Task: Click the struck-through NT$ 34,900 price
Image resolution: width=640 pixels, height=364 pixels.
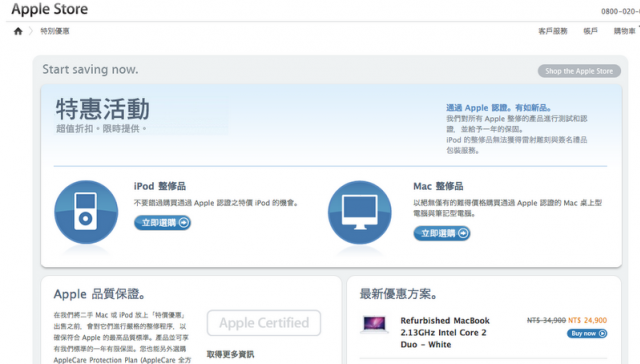Action: (x=546, y=320)
